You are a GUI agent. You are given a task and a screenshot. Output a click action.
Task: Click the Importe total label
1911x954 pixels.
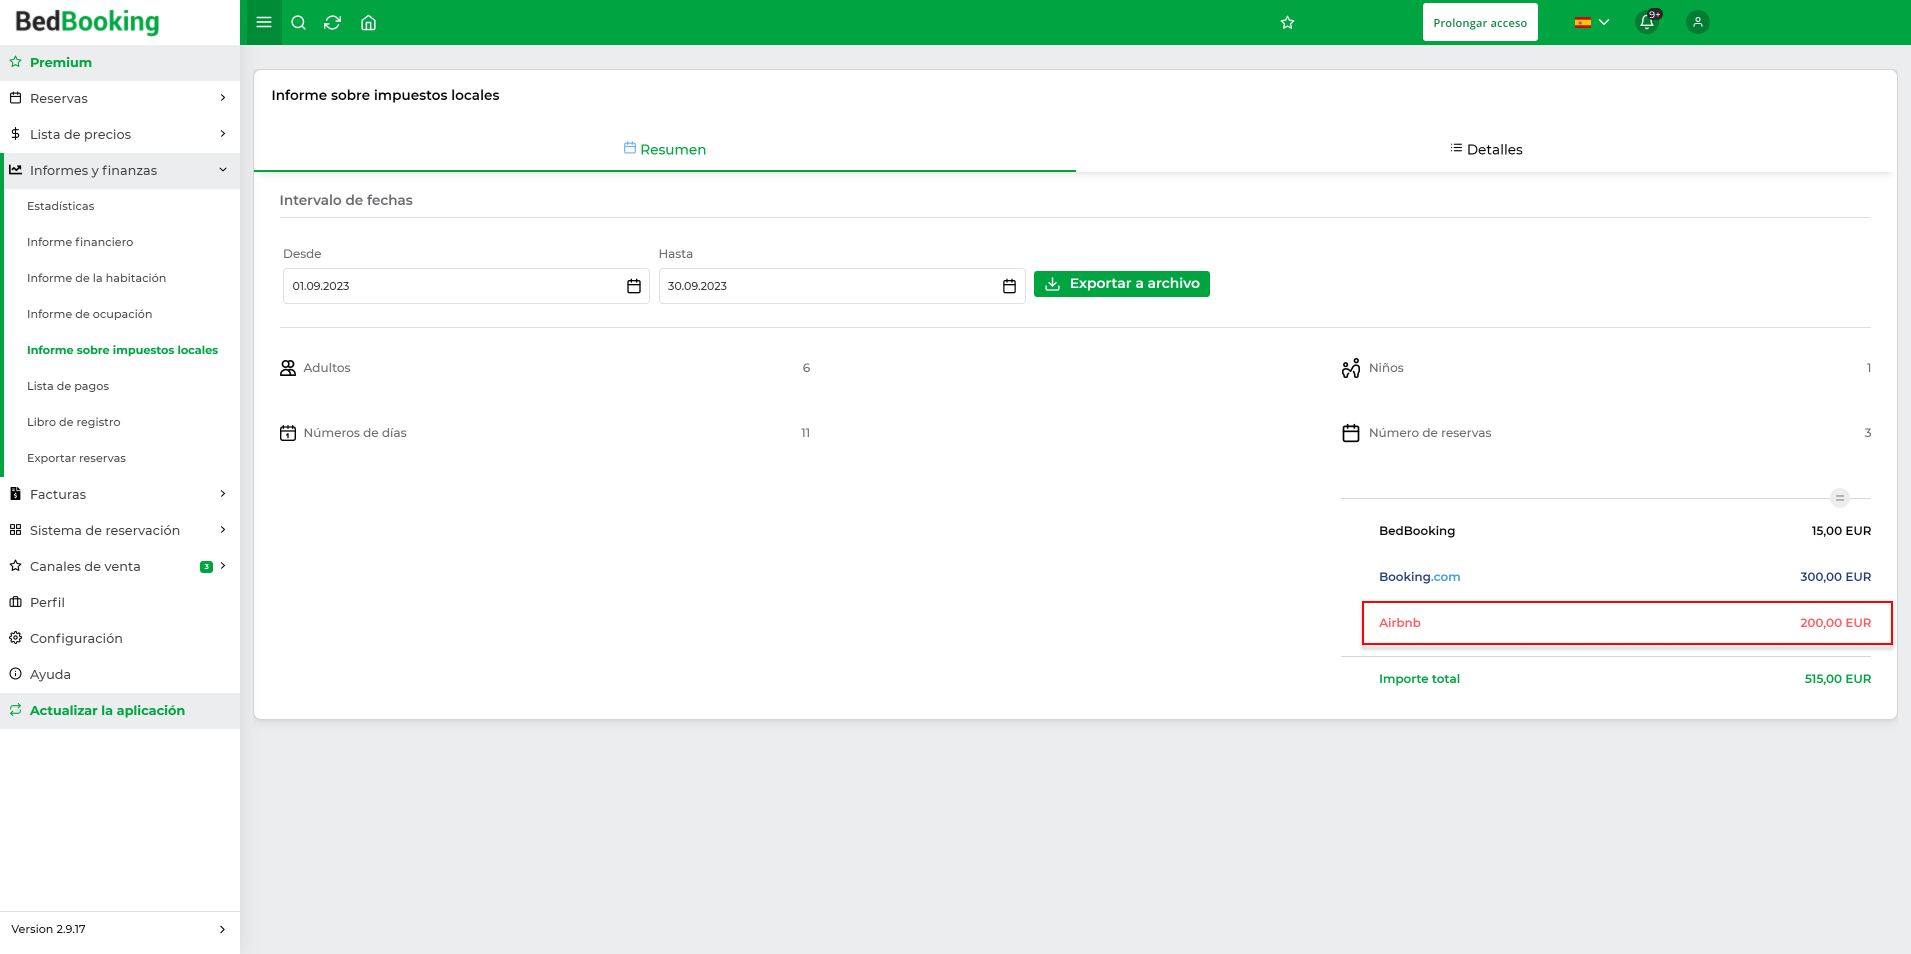pos(1419,679)
